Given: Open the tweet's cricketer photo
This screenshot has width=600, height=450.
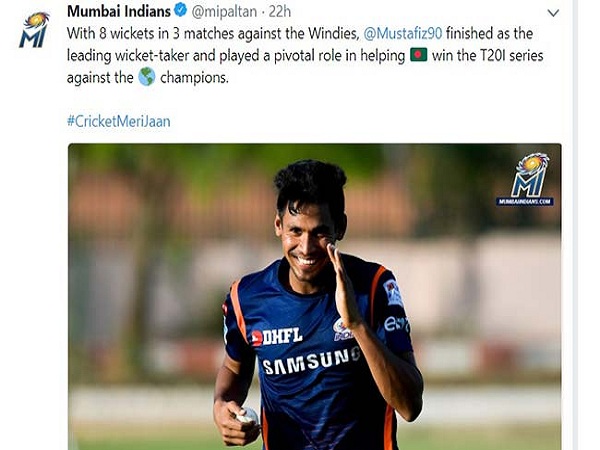Looking at the screenshot, I should pos(315,297).
